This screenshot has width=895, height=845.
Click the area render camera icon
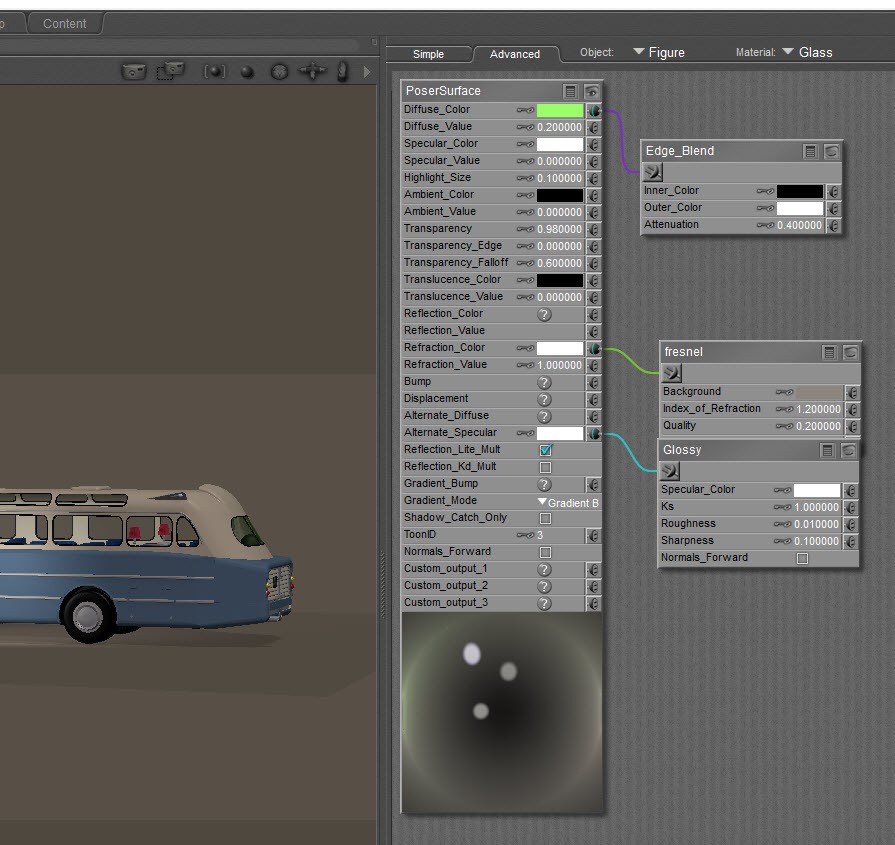point(170,71)
